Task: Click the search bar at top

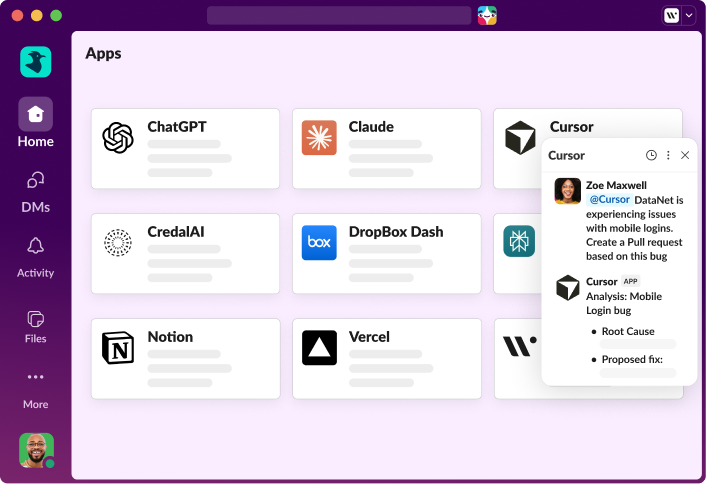Action: (x=339, y=15)
